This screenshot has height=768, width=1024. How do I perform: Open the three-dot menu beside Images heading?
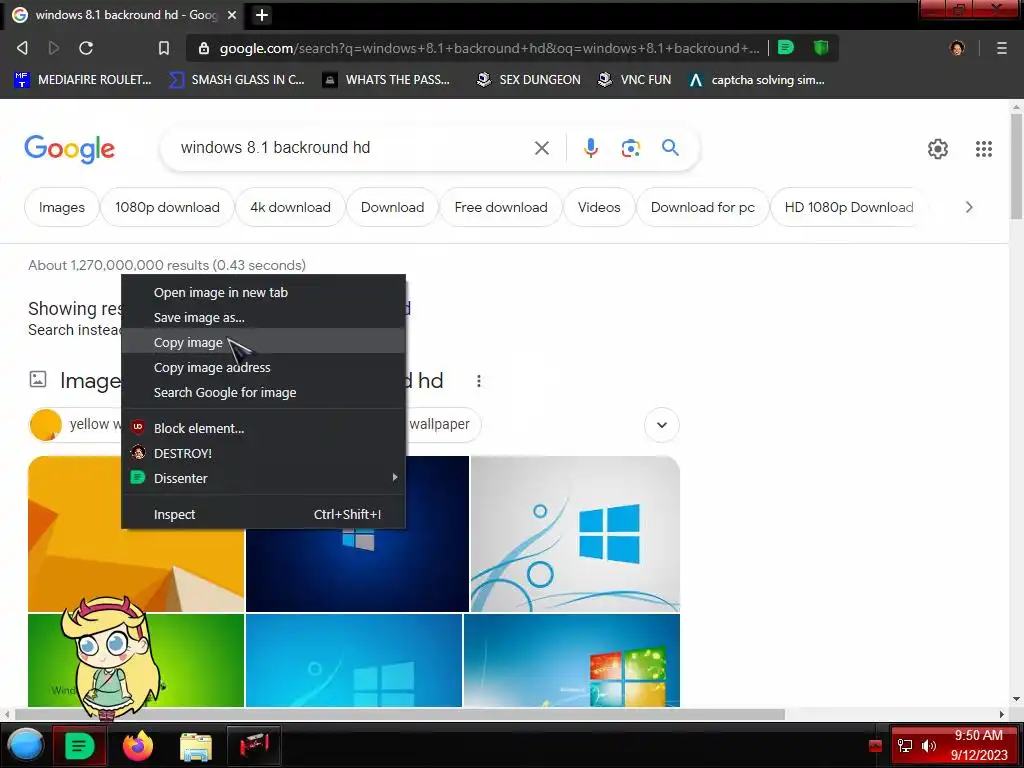tap(479, 381)
